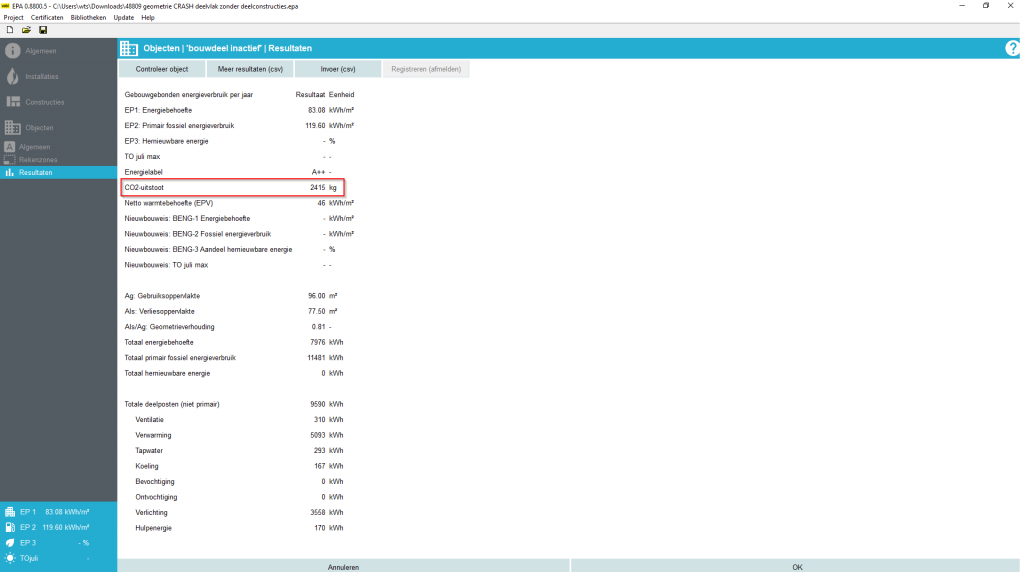Click EP3: Hernieuwbare energie label

coord(167,141)
